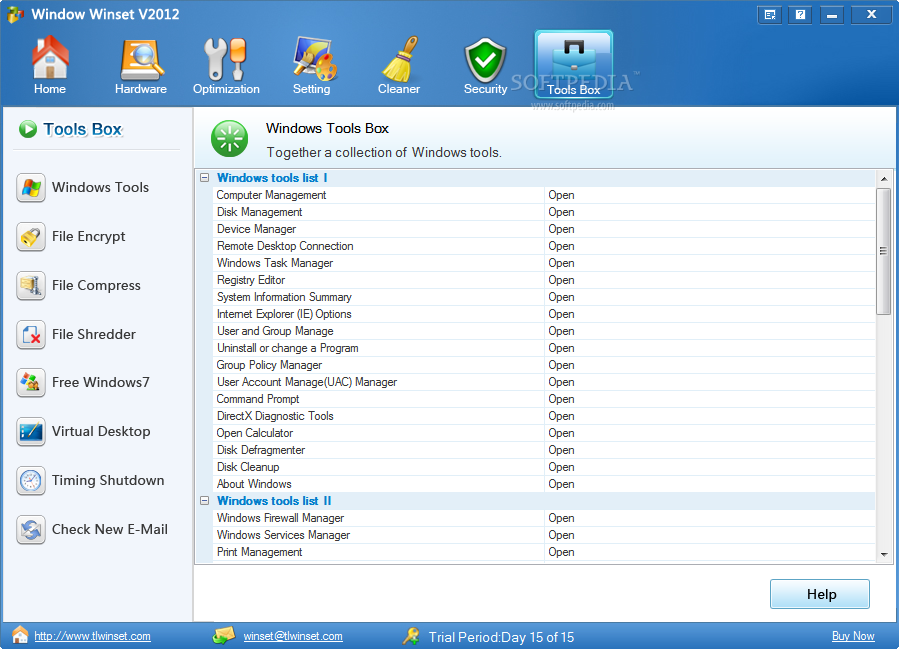Open the Cleaner broom icon
Viewport: 899px width, 649px height.
point(400,58)
